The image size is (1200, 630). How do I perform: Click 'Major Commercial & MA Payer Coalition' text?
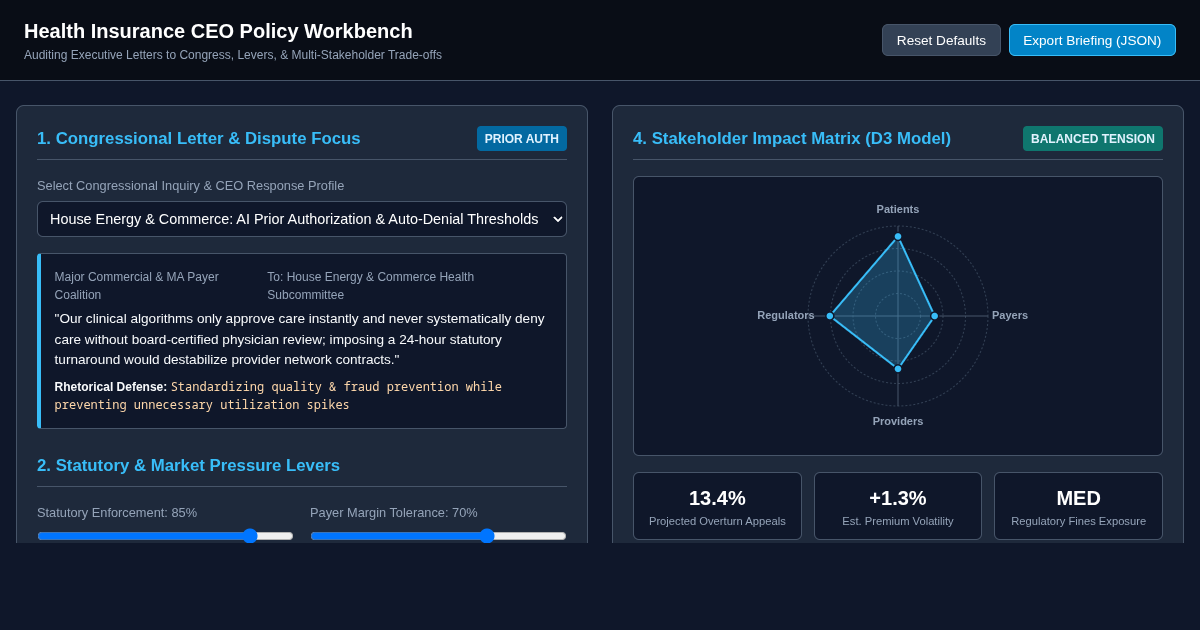coord(136,286)
